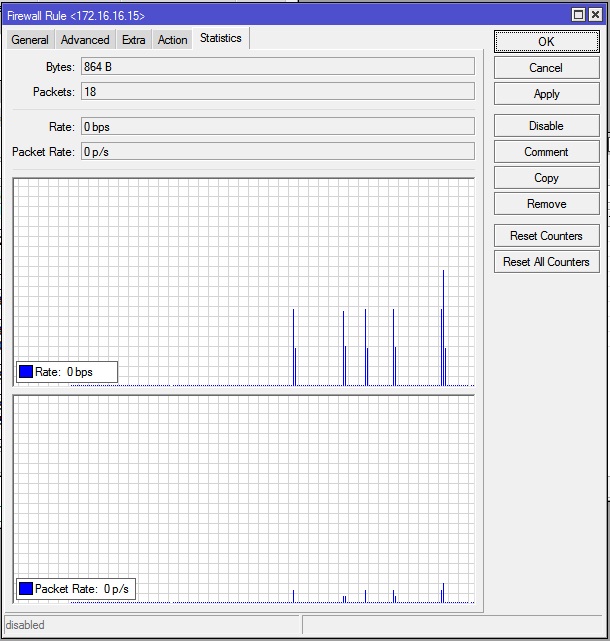Switch to the General tab

[x=30, y=40]
